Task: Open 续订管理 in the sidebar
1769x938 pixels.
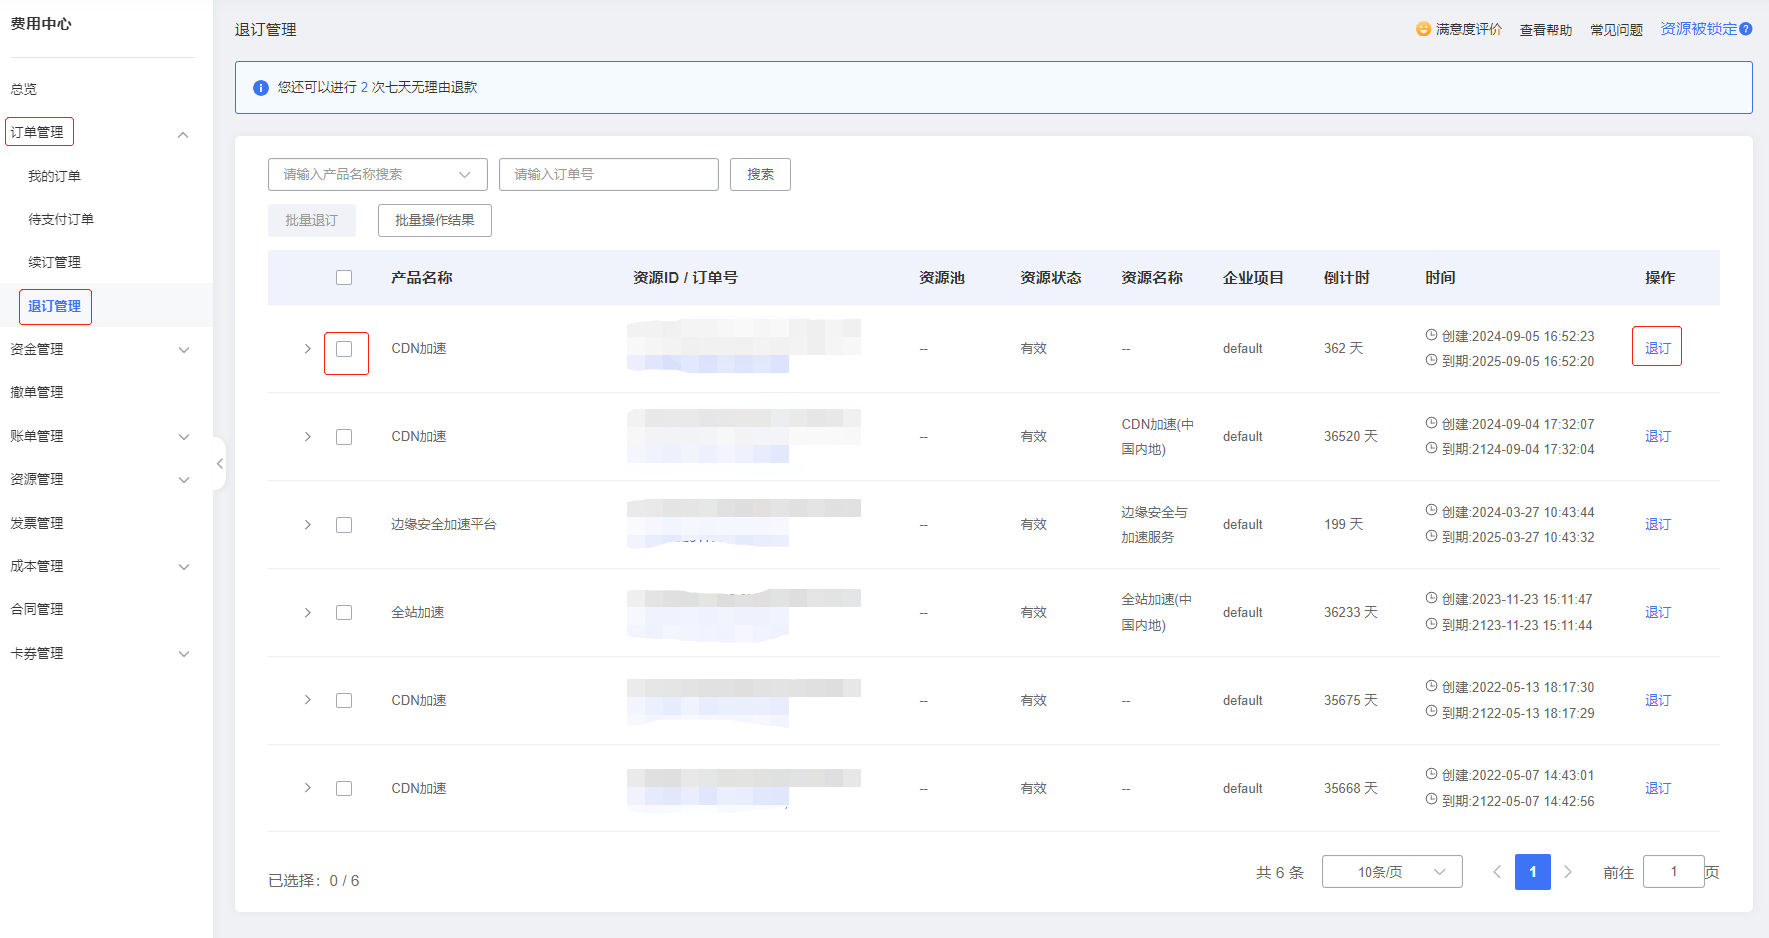Action: click(54, 262)
